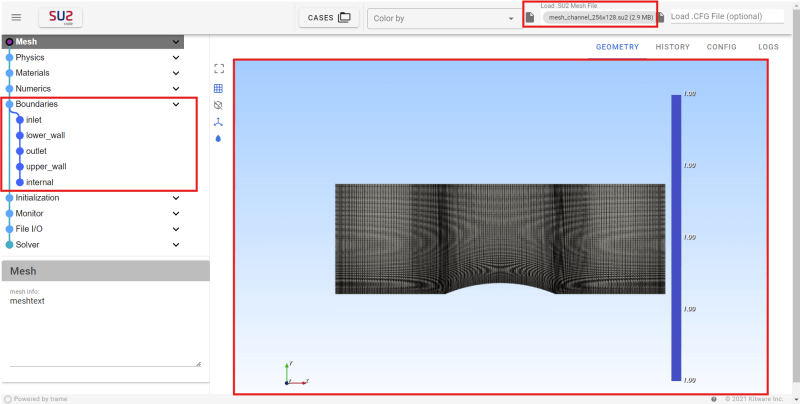This screenshot has width=800, height=404.
Task: Select the internal boundary
Action: [39, 182]
